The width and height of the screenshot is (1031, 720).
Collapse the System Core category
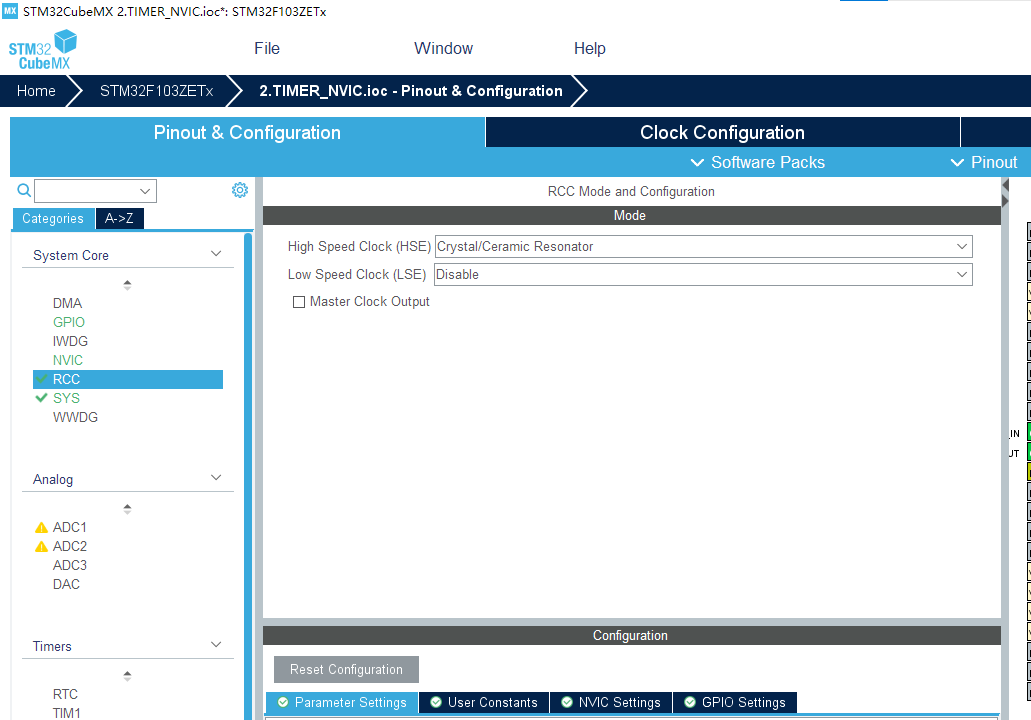point(216,254)
